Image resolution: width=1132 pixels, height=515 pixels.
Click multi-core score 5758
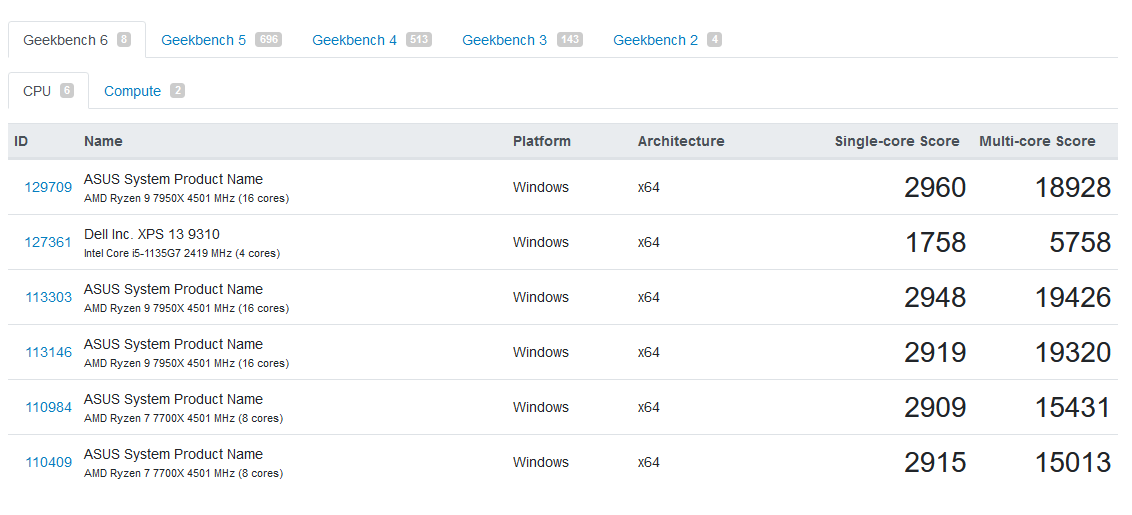1080,243
